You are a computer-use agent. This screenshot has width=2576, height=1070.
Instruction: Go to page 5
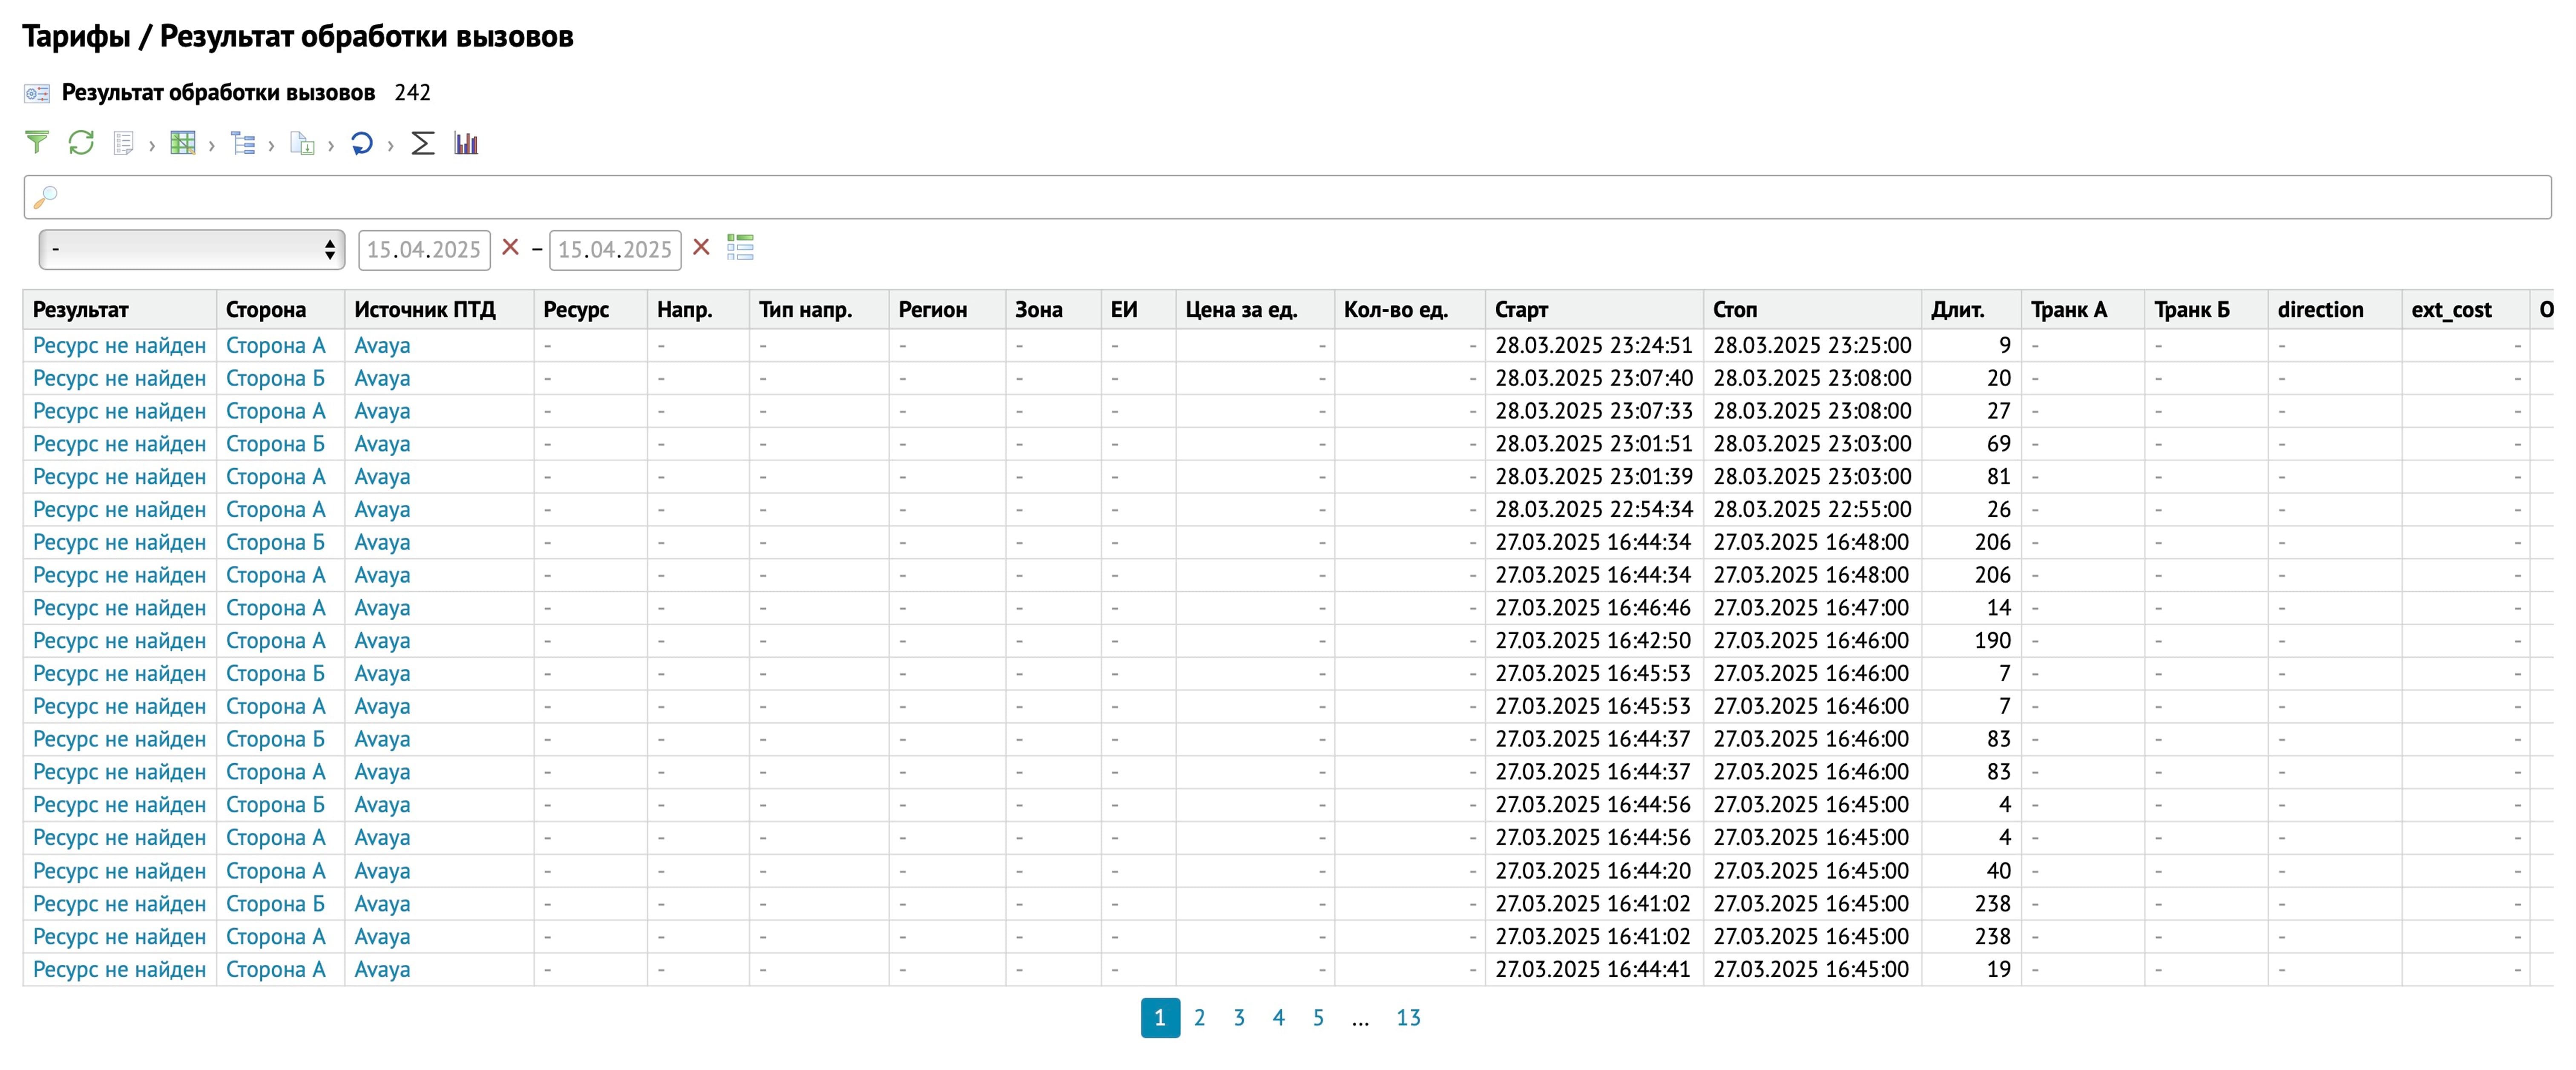[1318, 1018]
